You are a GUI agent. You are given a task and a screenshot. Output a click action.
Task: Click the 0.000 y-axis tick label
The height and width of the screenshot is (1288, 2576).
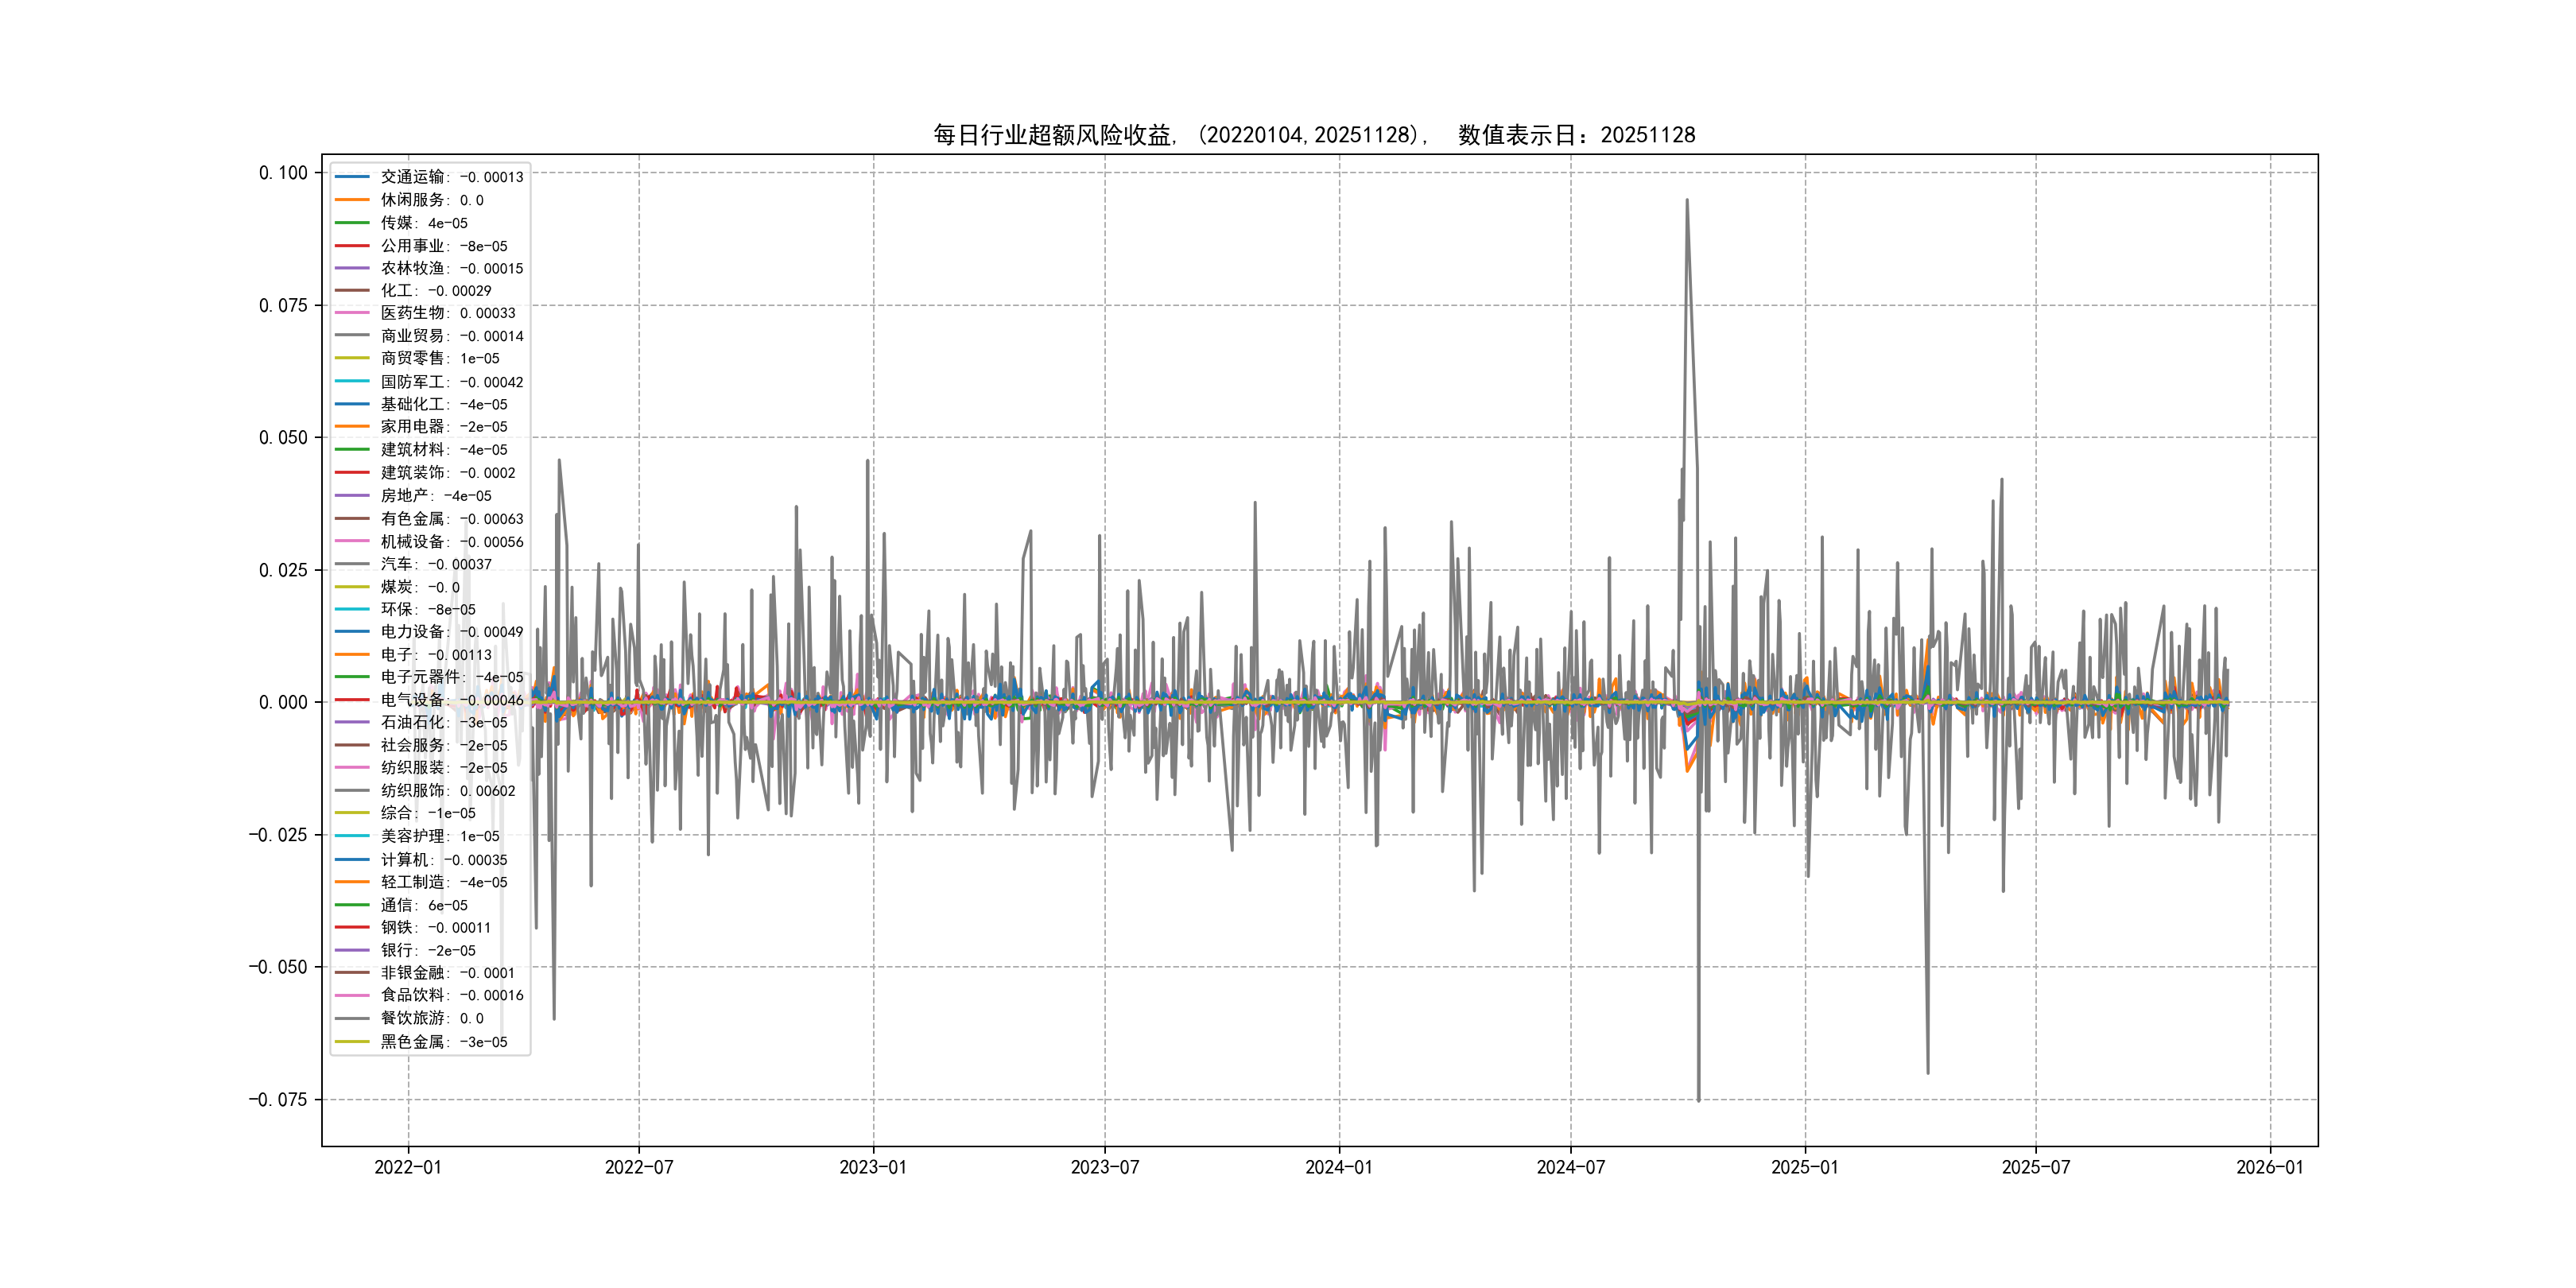tap(283, 703)
